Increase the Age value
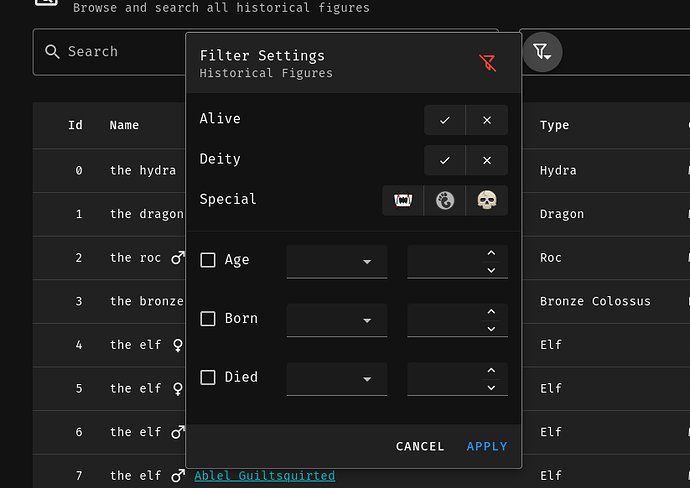690x488 pixels. tap(491, 253)
